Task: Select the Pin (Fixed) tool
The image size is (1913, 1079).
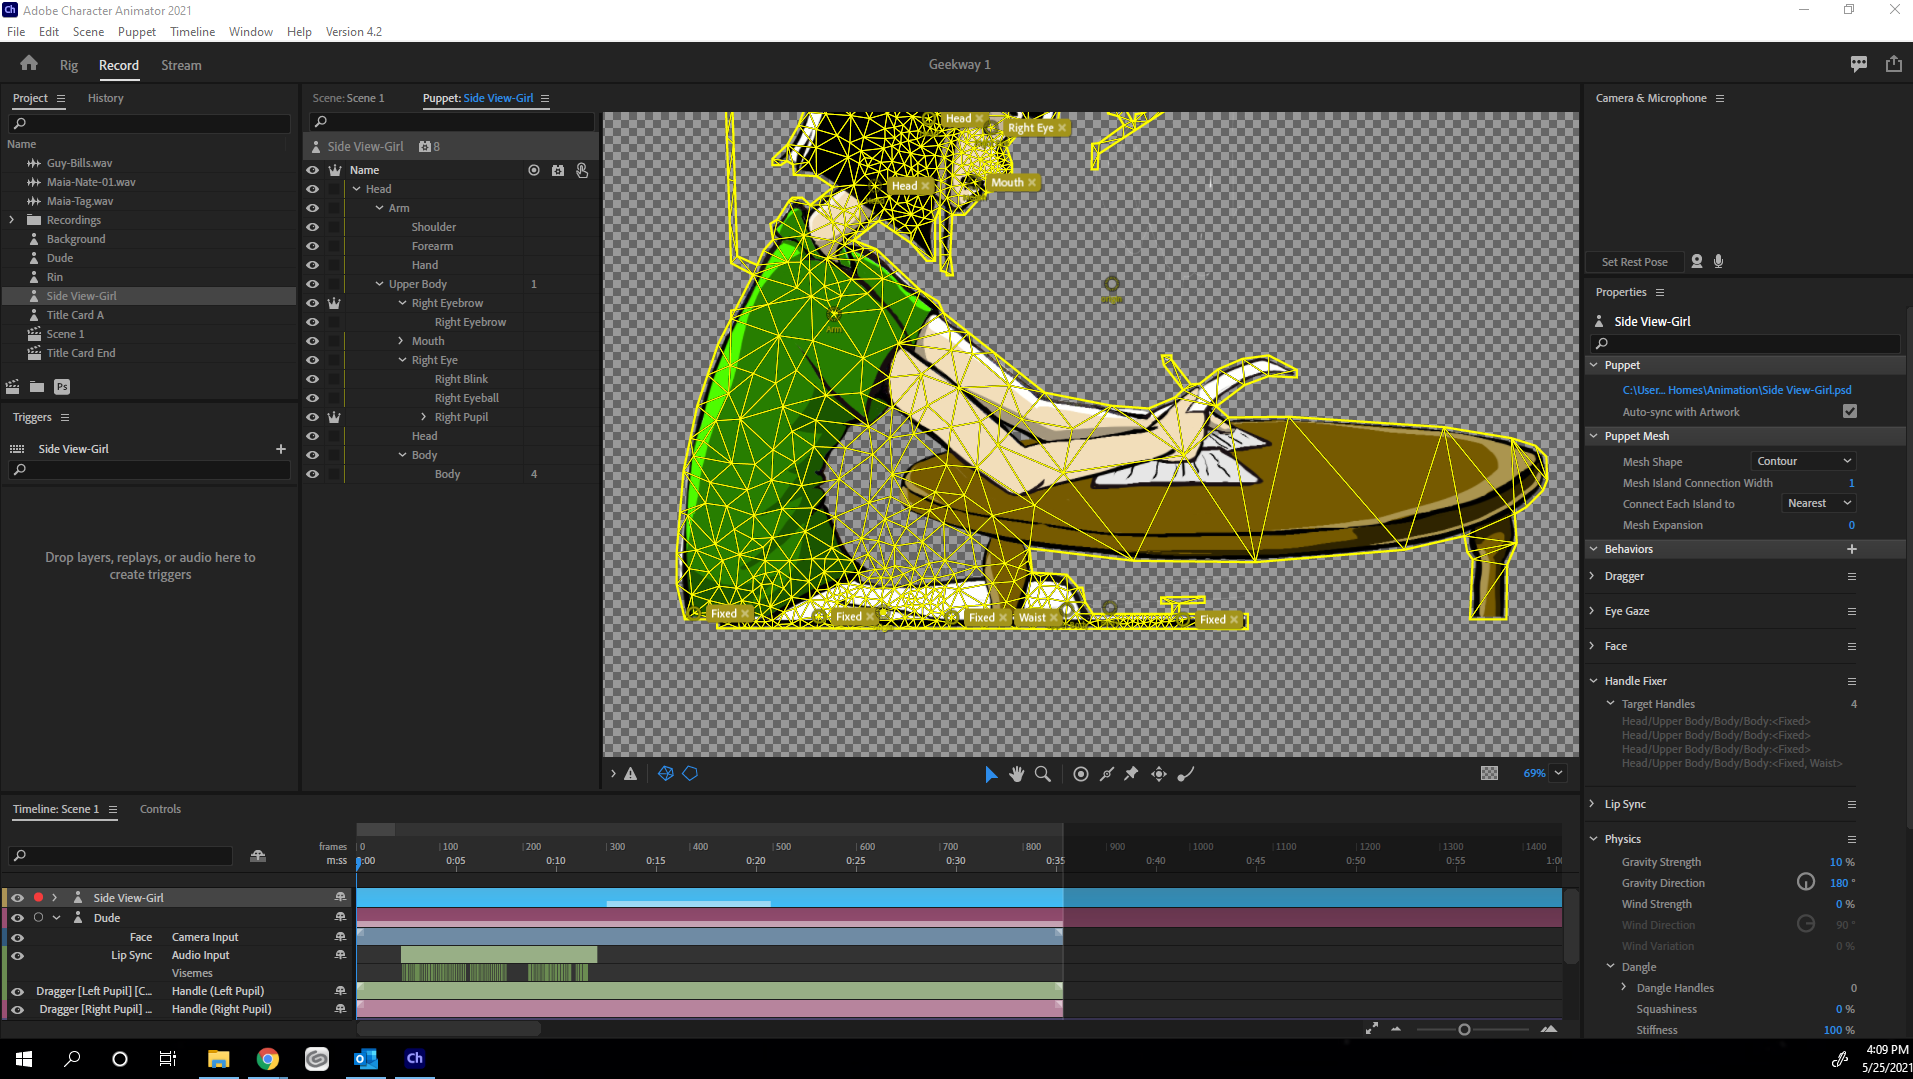Action: [1131, 774]
